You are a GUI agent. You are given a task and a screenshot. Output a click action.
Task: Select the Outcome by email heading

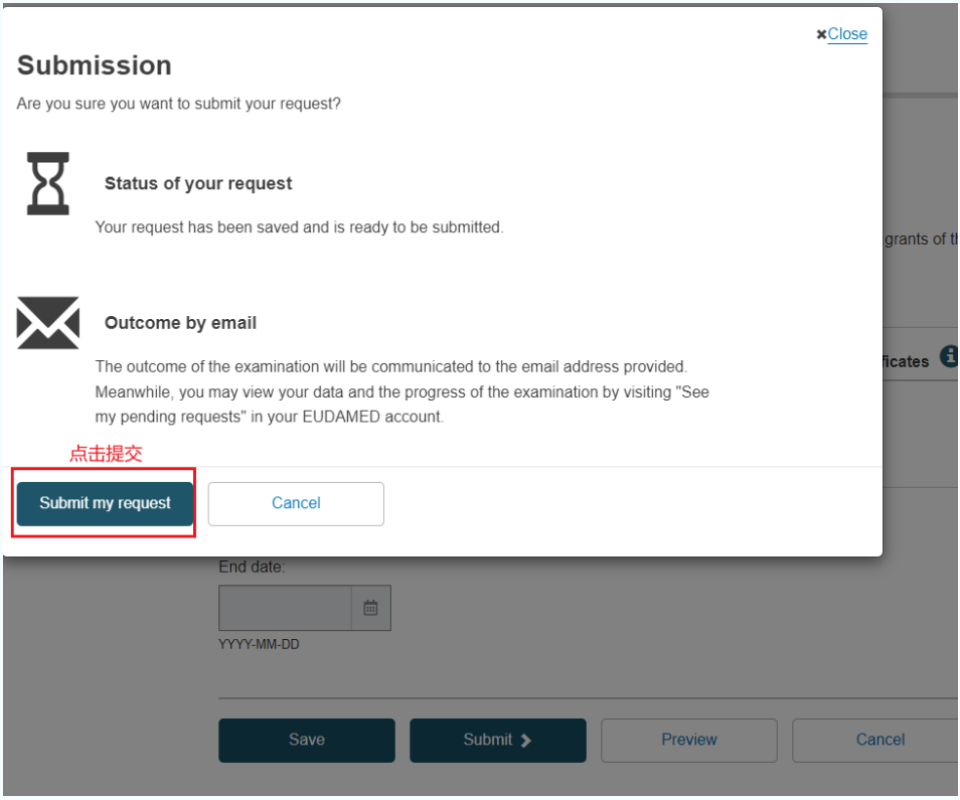click(180, 323)
